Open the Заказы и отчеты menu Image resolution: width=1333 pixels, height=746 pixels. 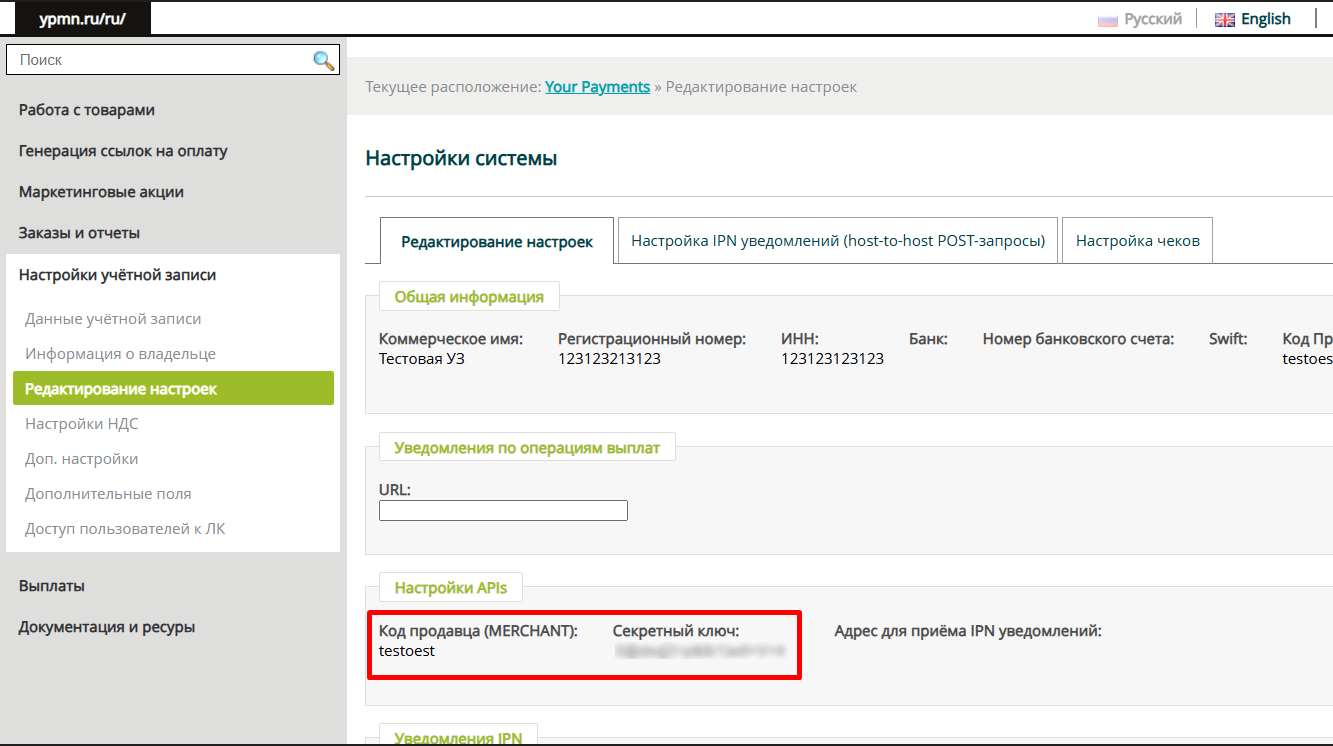[79, 233]
